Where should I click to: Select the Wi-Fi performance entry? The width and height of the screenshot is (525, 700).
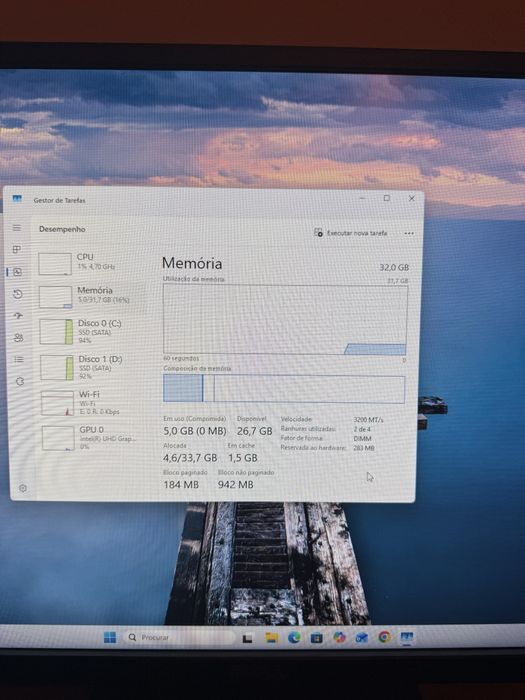coord(92,403)
